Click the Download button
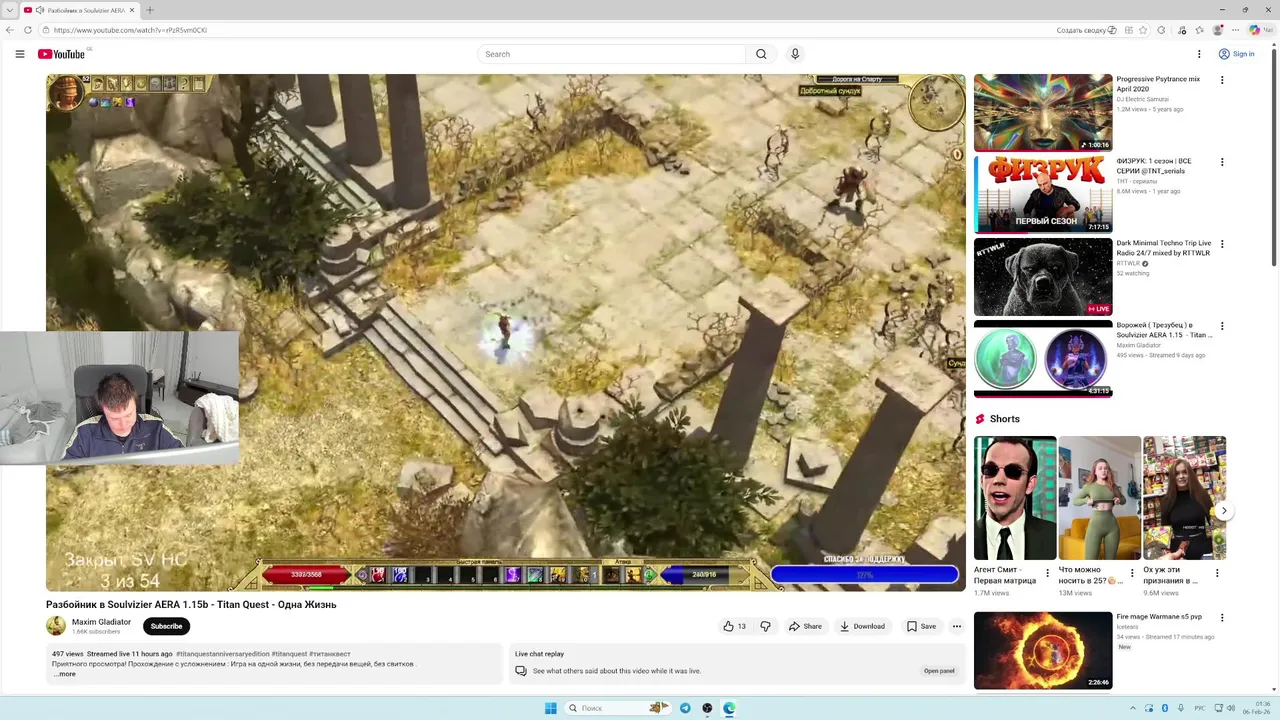Image resolution: width=1280 pixels, height=720 pixels. [x=862, y=626]
